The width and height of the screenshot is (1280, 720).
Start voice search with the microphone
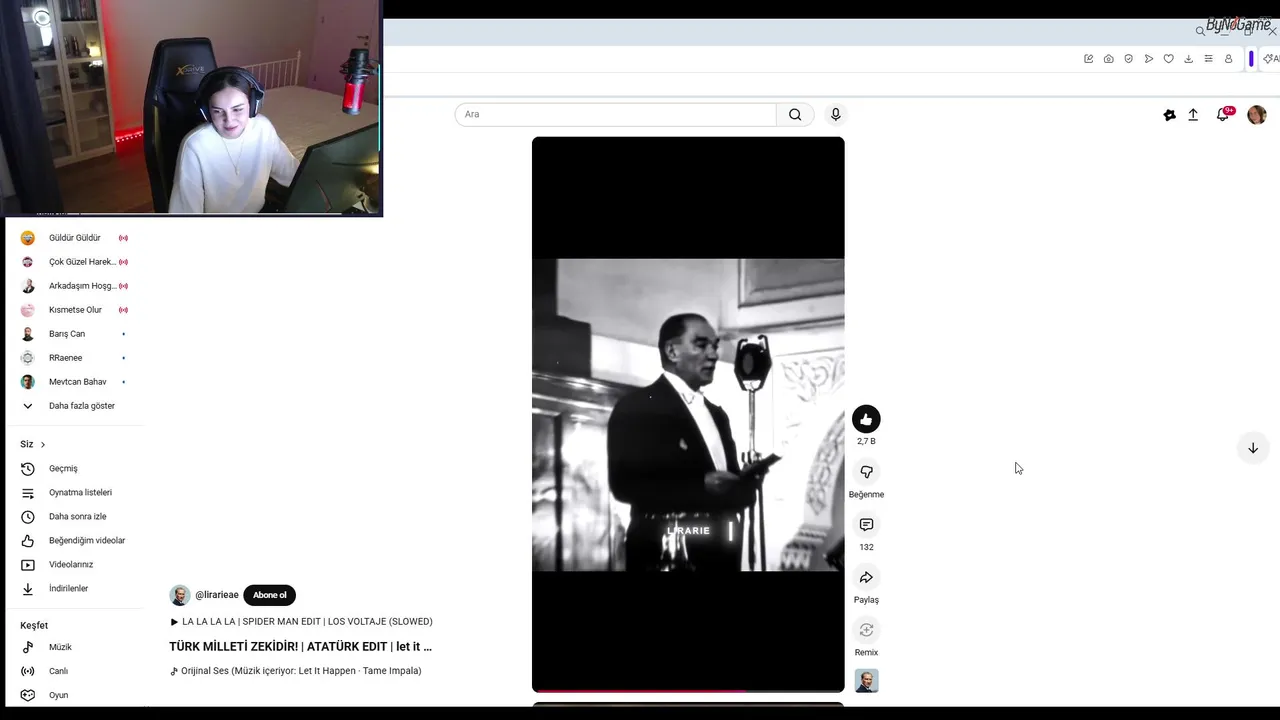coord(836,114)
